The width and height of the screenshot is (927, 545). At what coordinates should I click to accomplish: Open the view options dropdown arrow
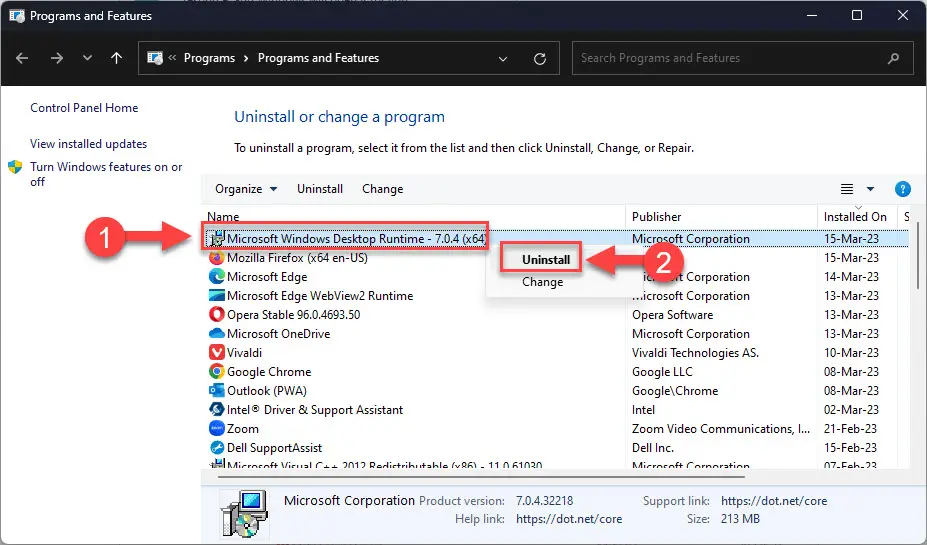tap(870, 189)
